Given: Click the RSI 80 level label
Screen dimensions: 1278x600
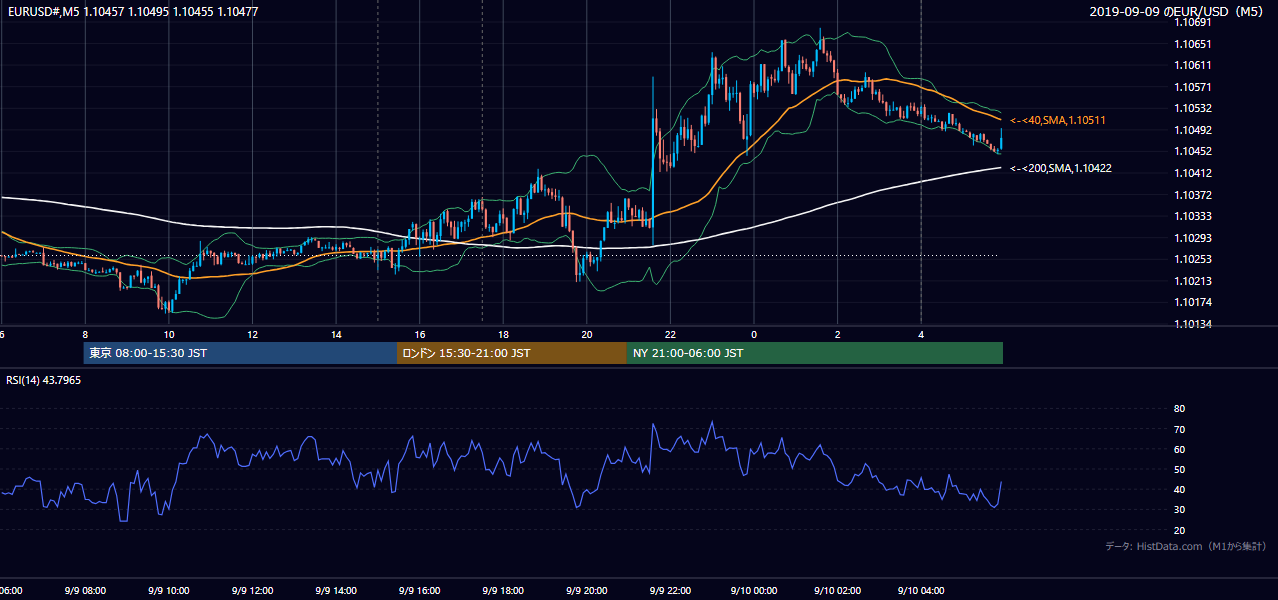Looking at the screenshot, I should point(1179,409).
